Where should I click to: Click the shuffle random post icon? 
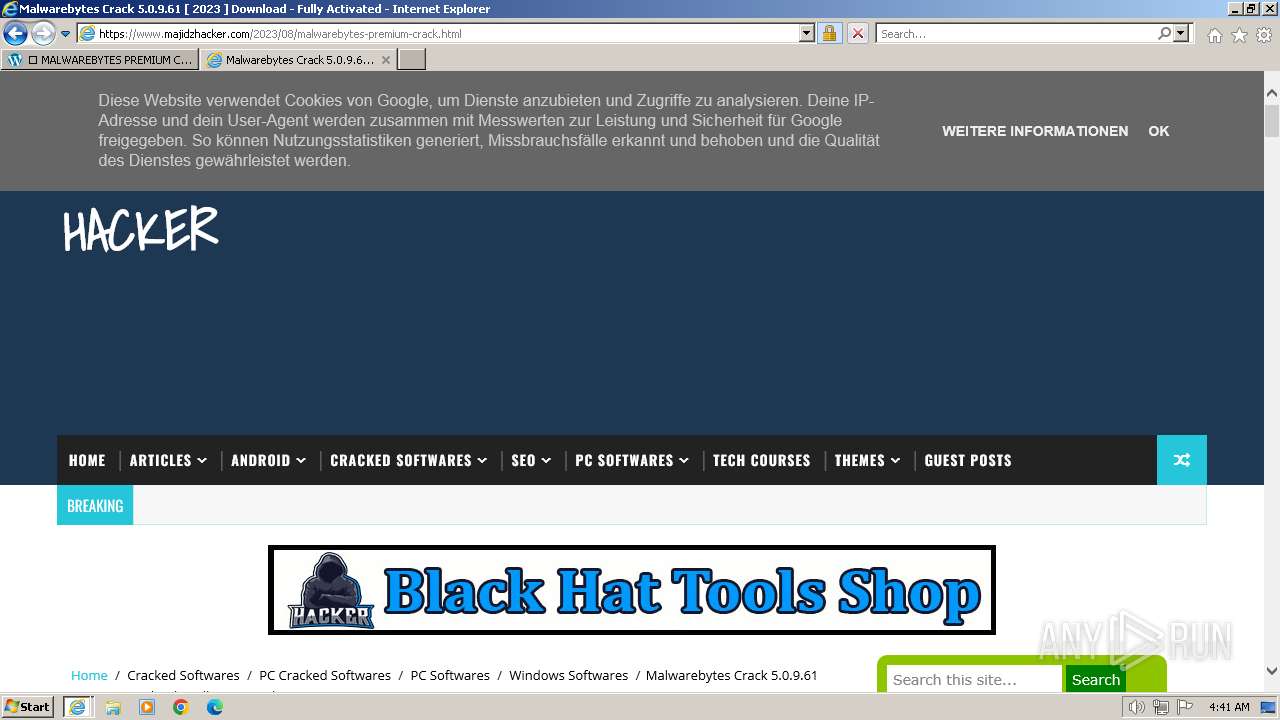click(x=1182, y=460)
